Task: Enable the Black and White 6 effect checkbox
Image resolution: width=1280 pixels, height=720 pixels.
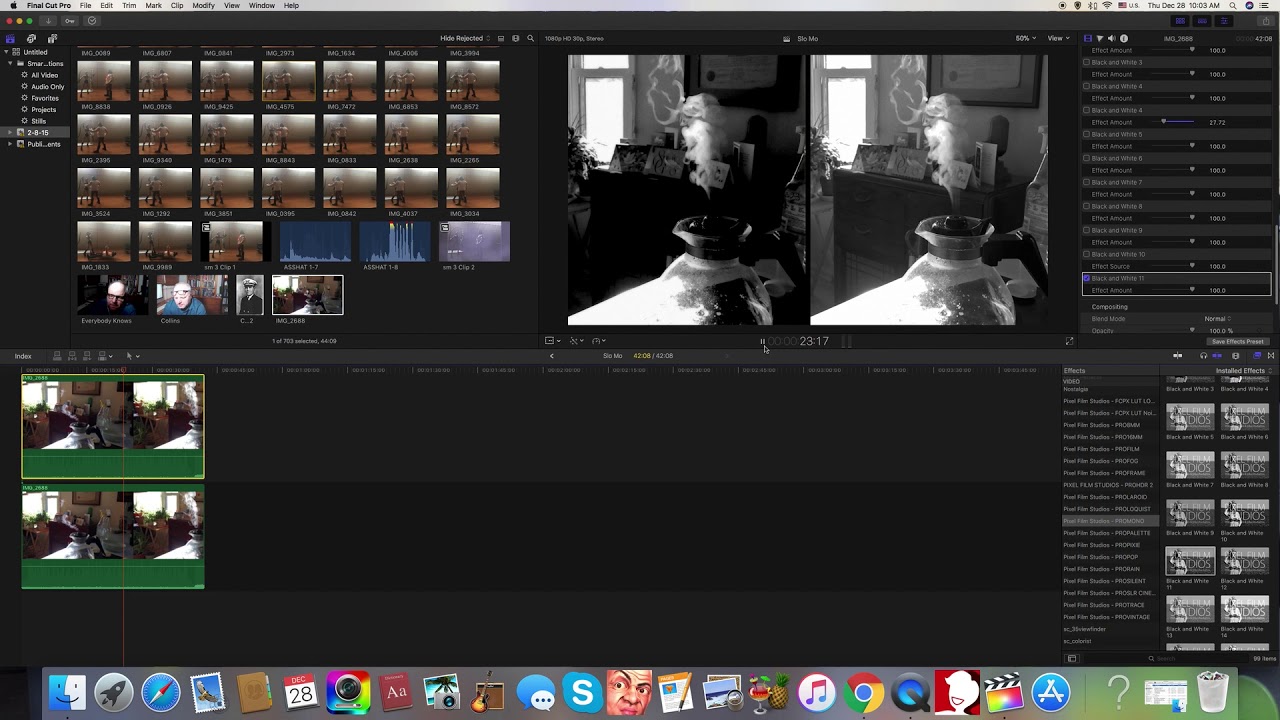Action: pos(1087,159)
